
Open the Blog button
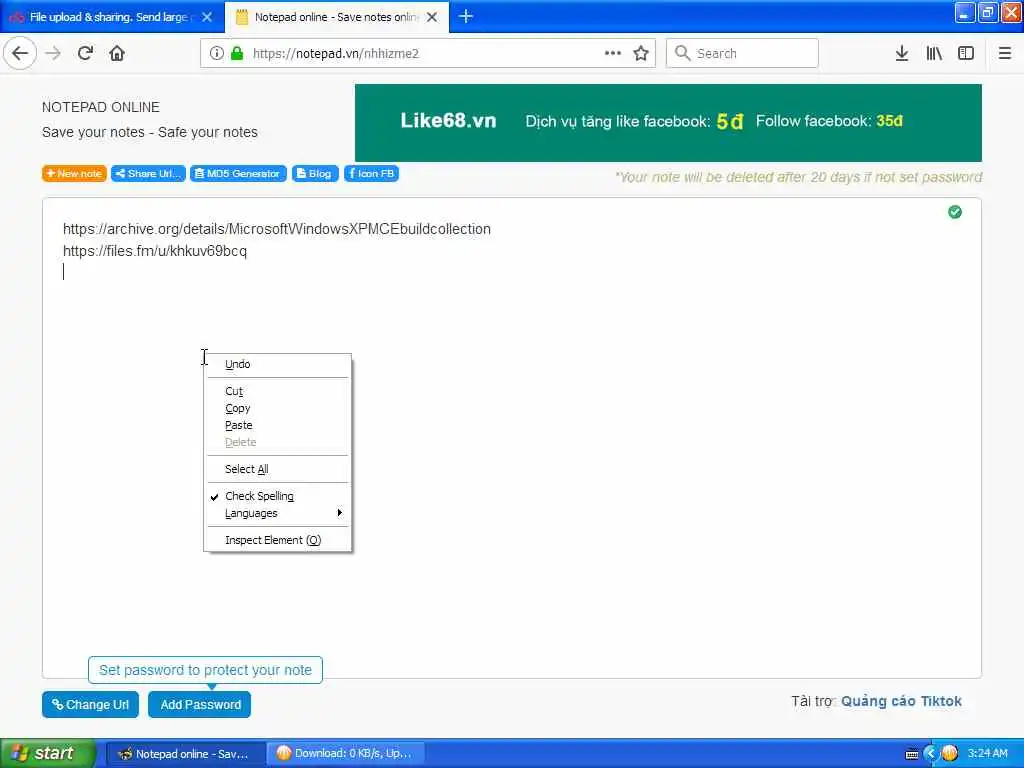pos(315,174)
